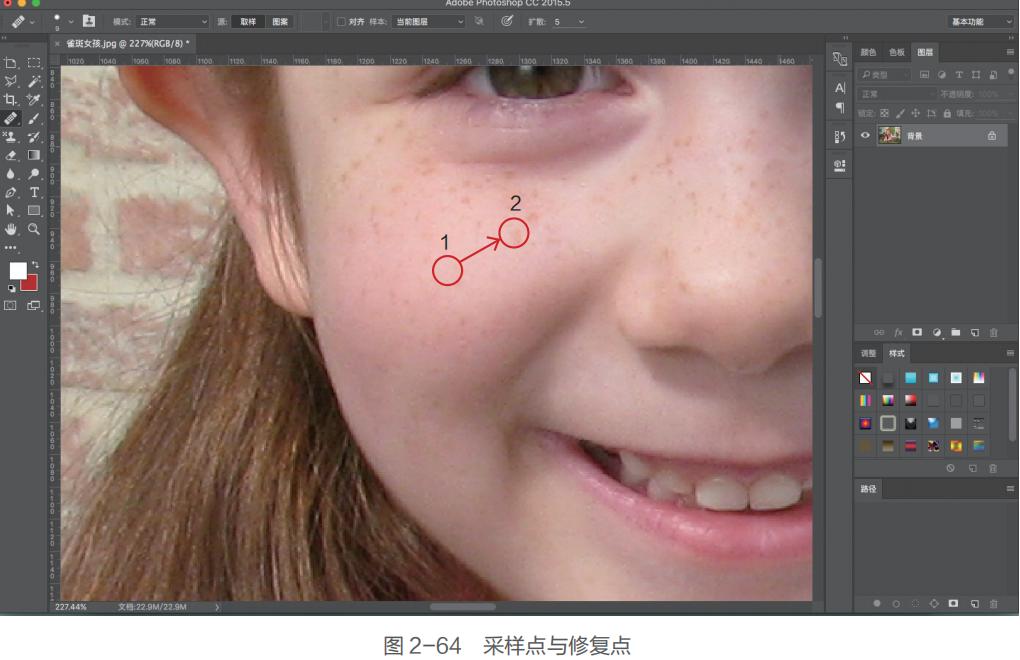Toggle the 对齐 (Aligned) checkbox

click(x=341, y=21)
